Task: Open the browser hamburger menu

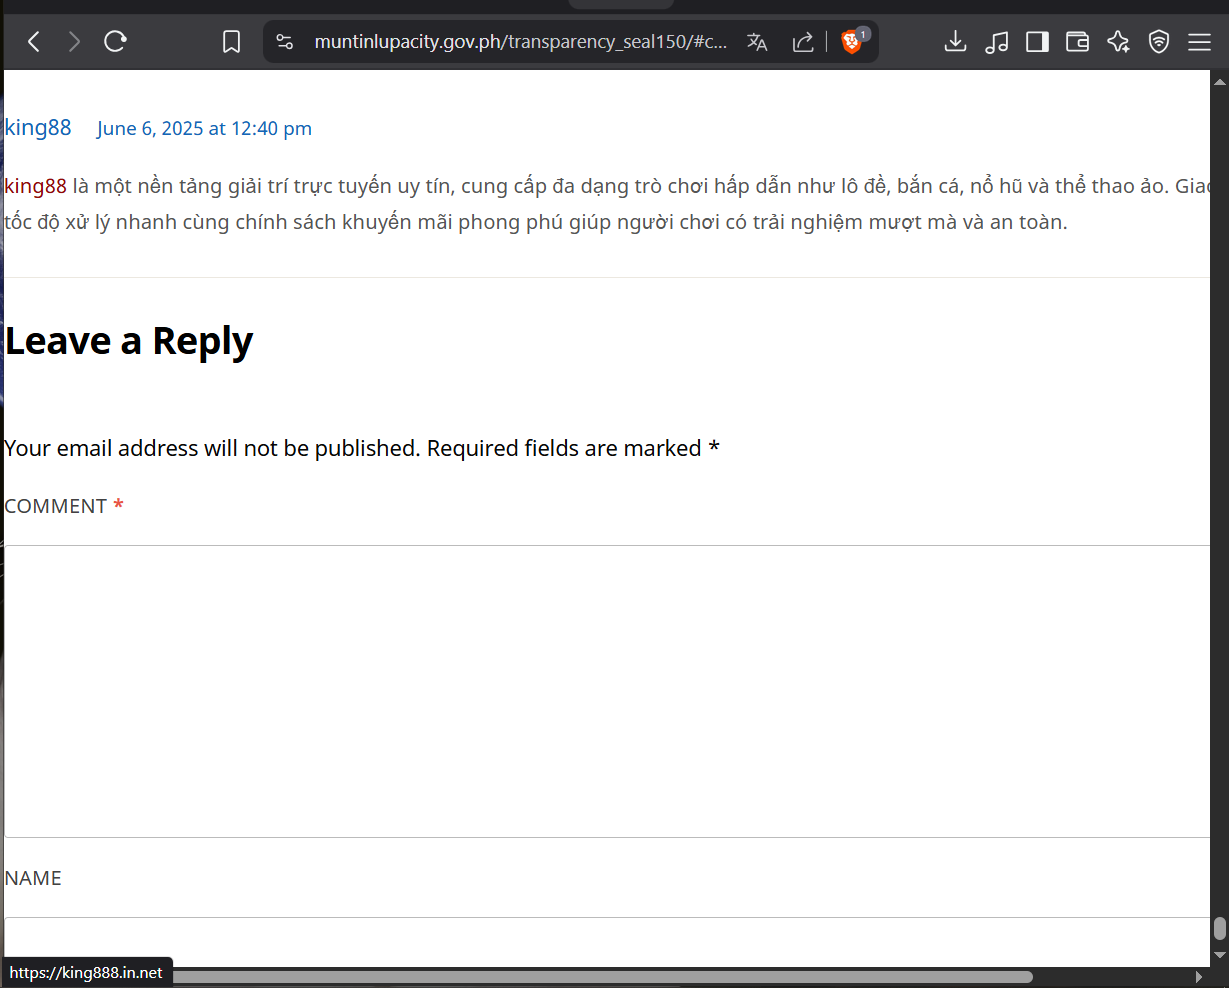Action: point(1199,41)
